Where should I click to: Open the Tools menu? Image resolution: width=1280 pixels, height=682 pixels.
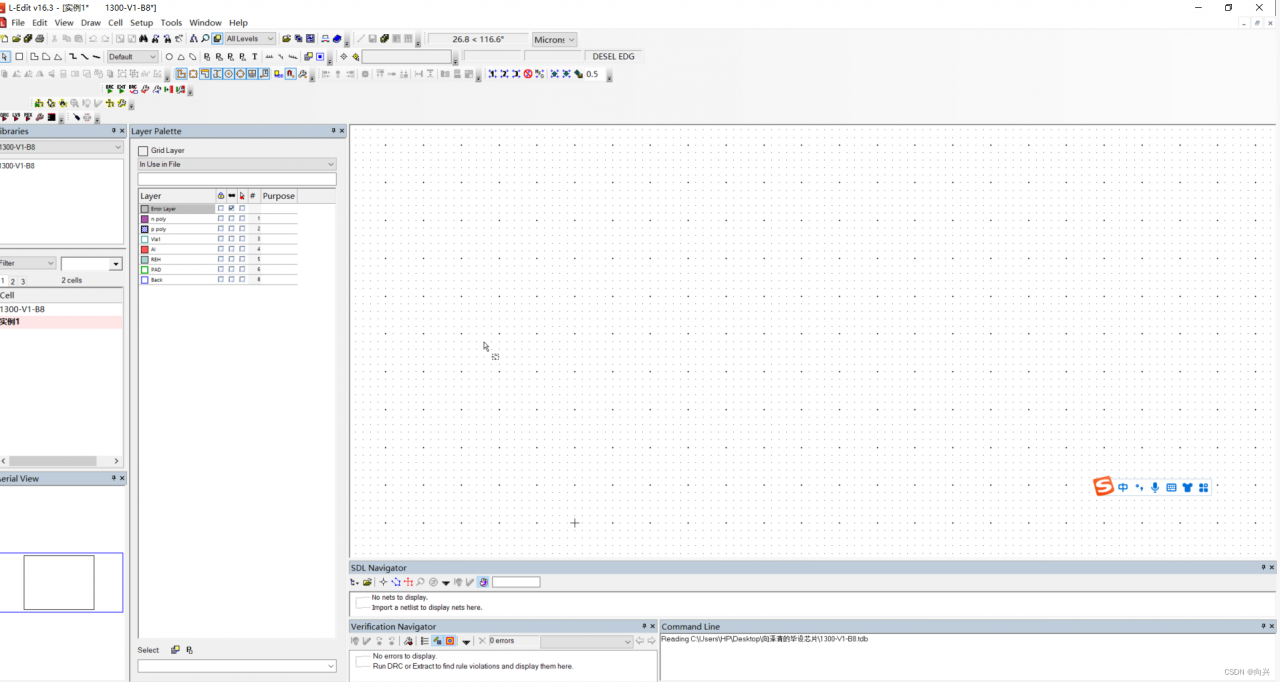(x=172, y=22)
